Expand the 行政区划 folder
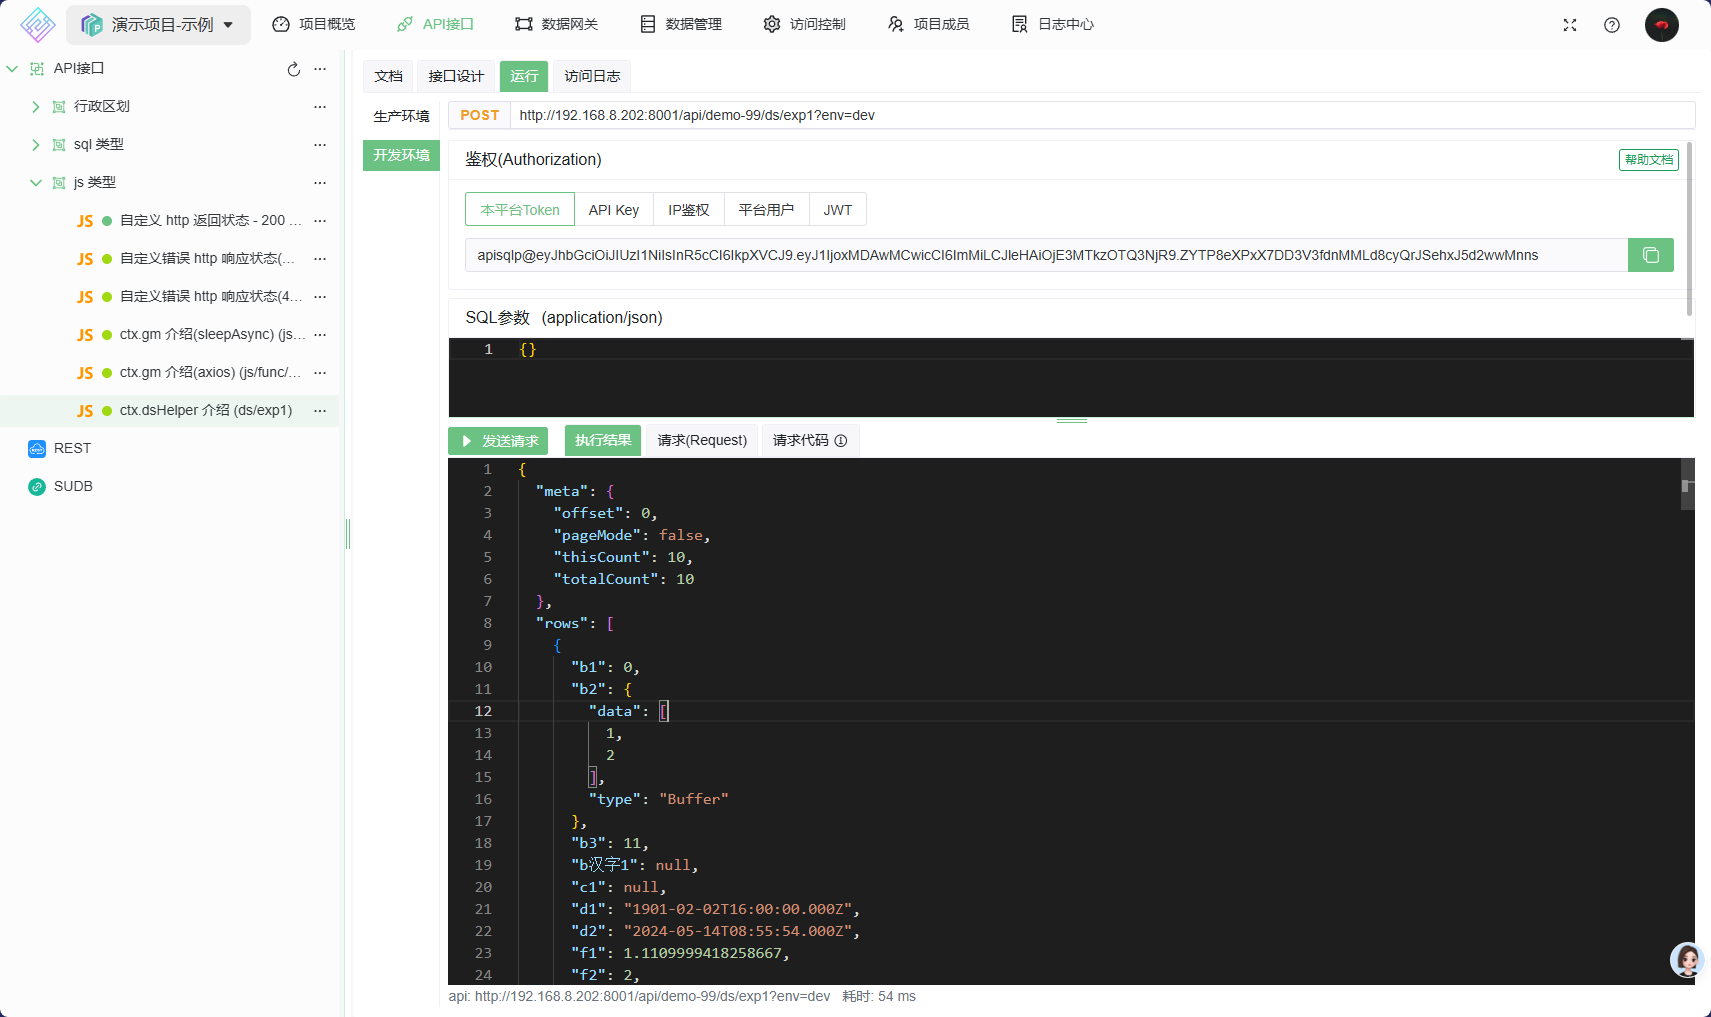The width and height of the screenshot is (1711, 1017). tap(36, 107)
